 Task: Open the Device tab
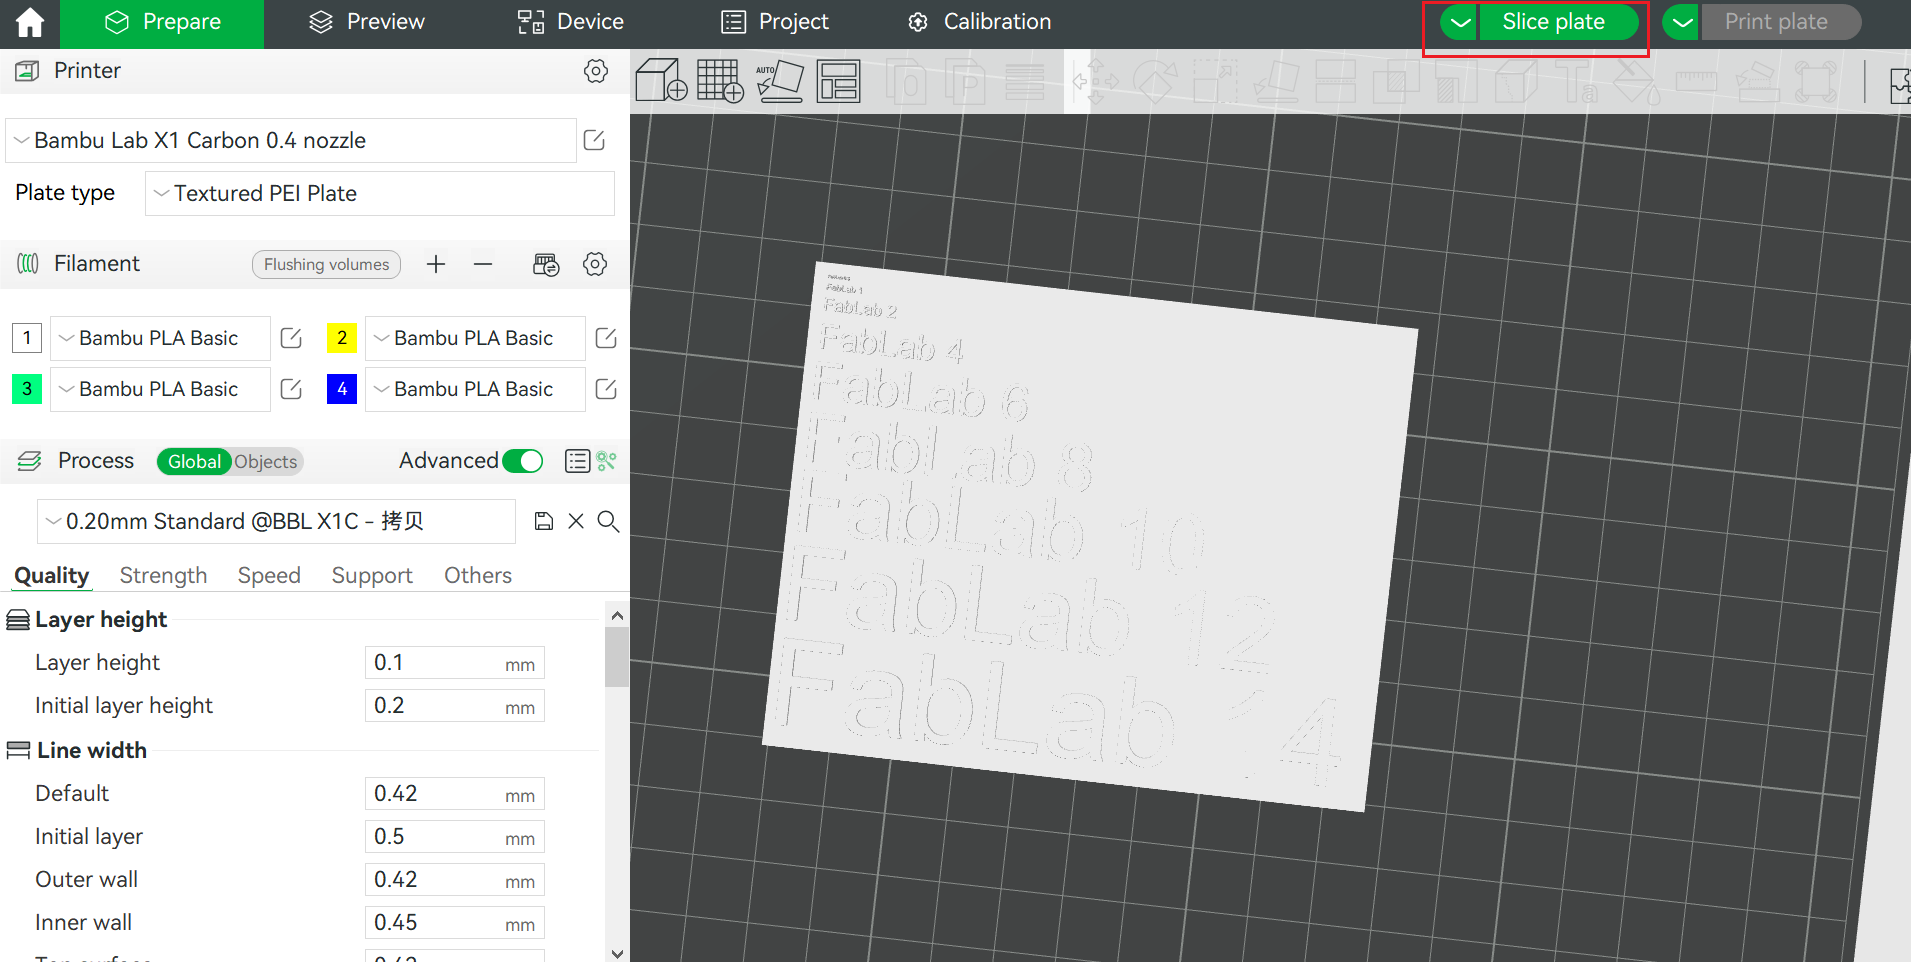(571, 22)
